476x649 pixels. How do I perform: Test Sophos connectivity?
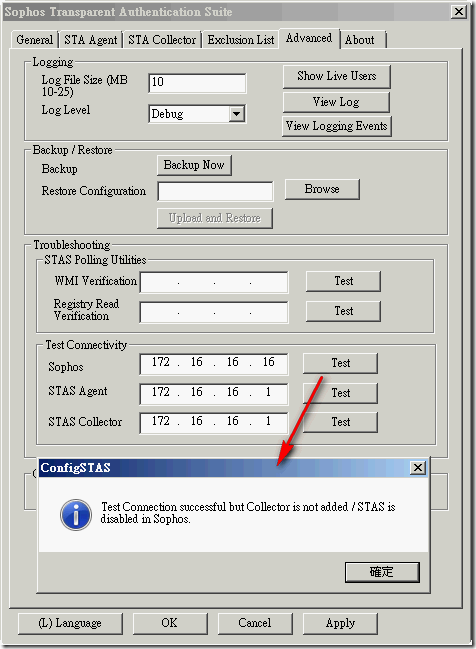[340, 363]
